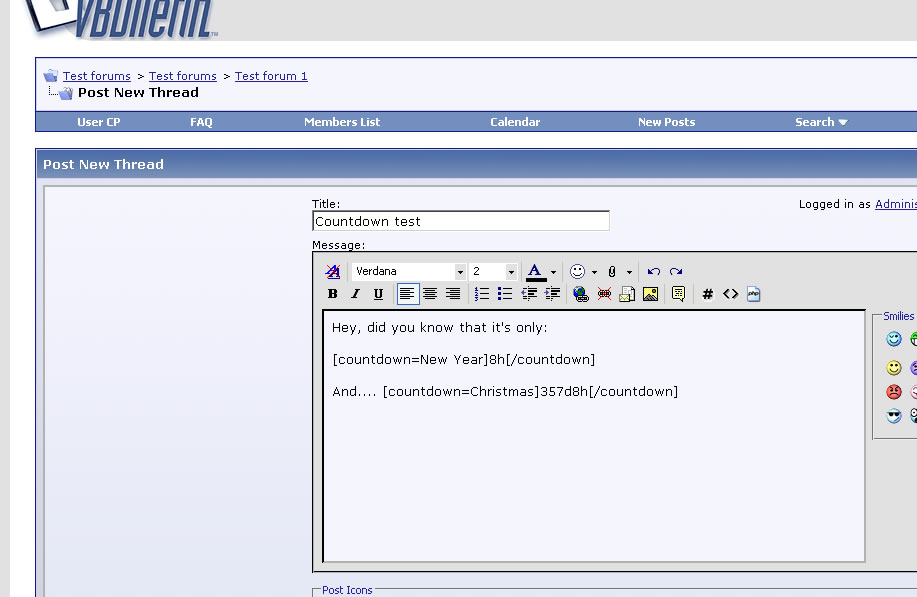Screen dimensions: 917x597
Task: Wrap selection in PHP tags
Action: click(754, 294)
